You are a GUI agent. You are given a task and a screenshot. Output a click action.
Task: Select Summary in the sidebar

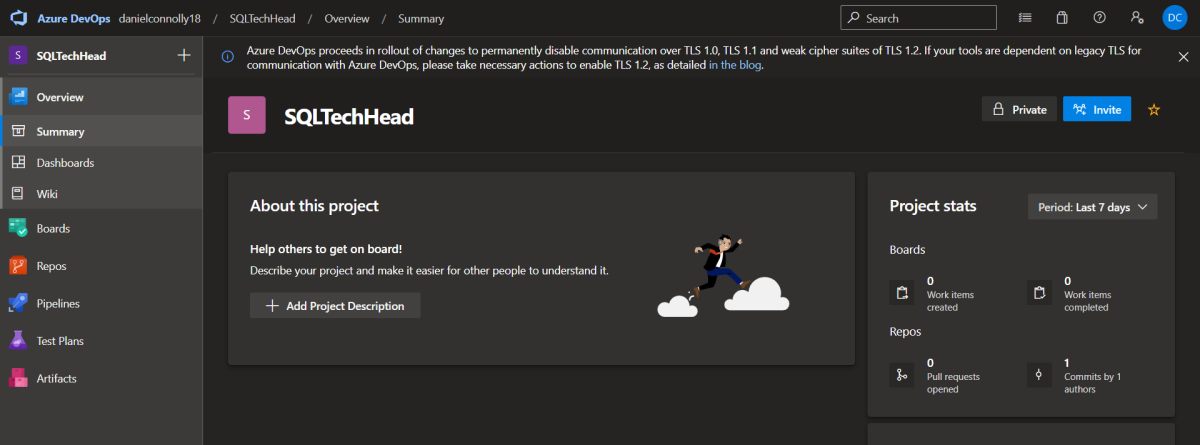click(x=101, y=131)
